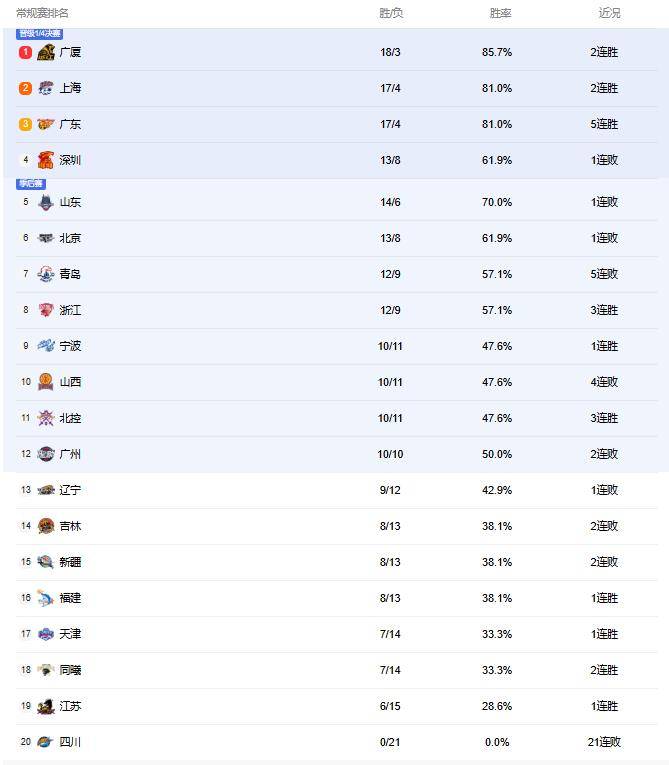Click the 近况 column header
Viewport: 669px width, 765px height.
[609, 13]
